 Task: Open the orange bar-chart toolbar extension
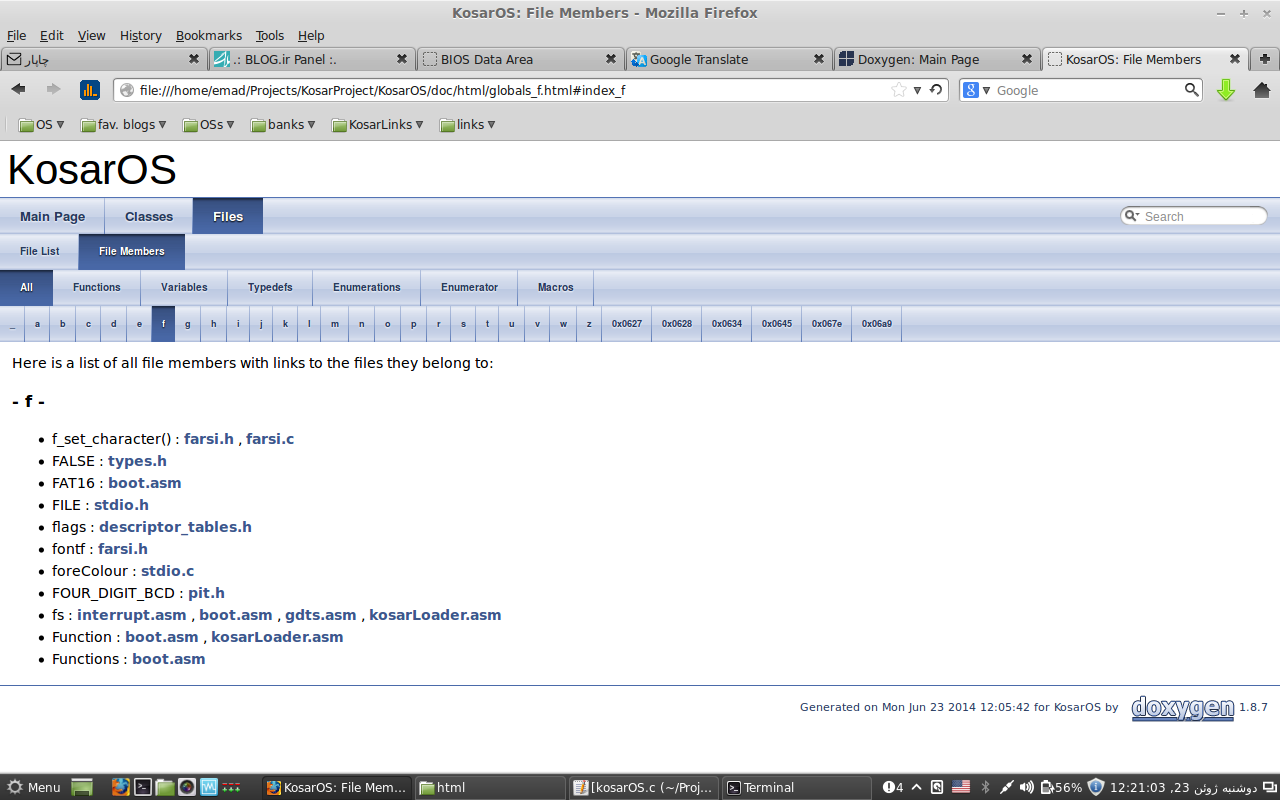[x=90, y=90]
